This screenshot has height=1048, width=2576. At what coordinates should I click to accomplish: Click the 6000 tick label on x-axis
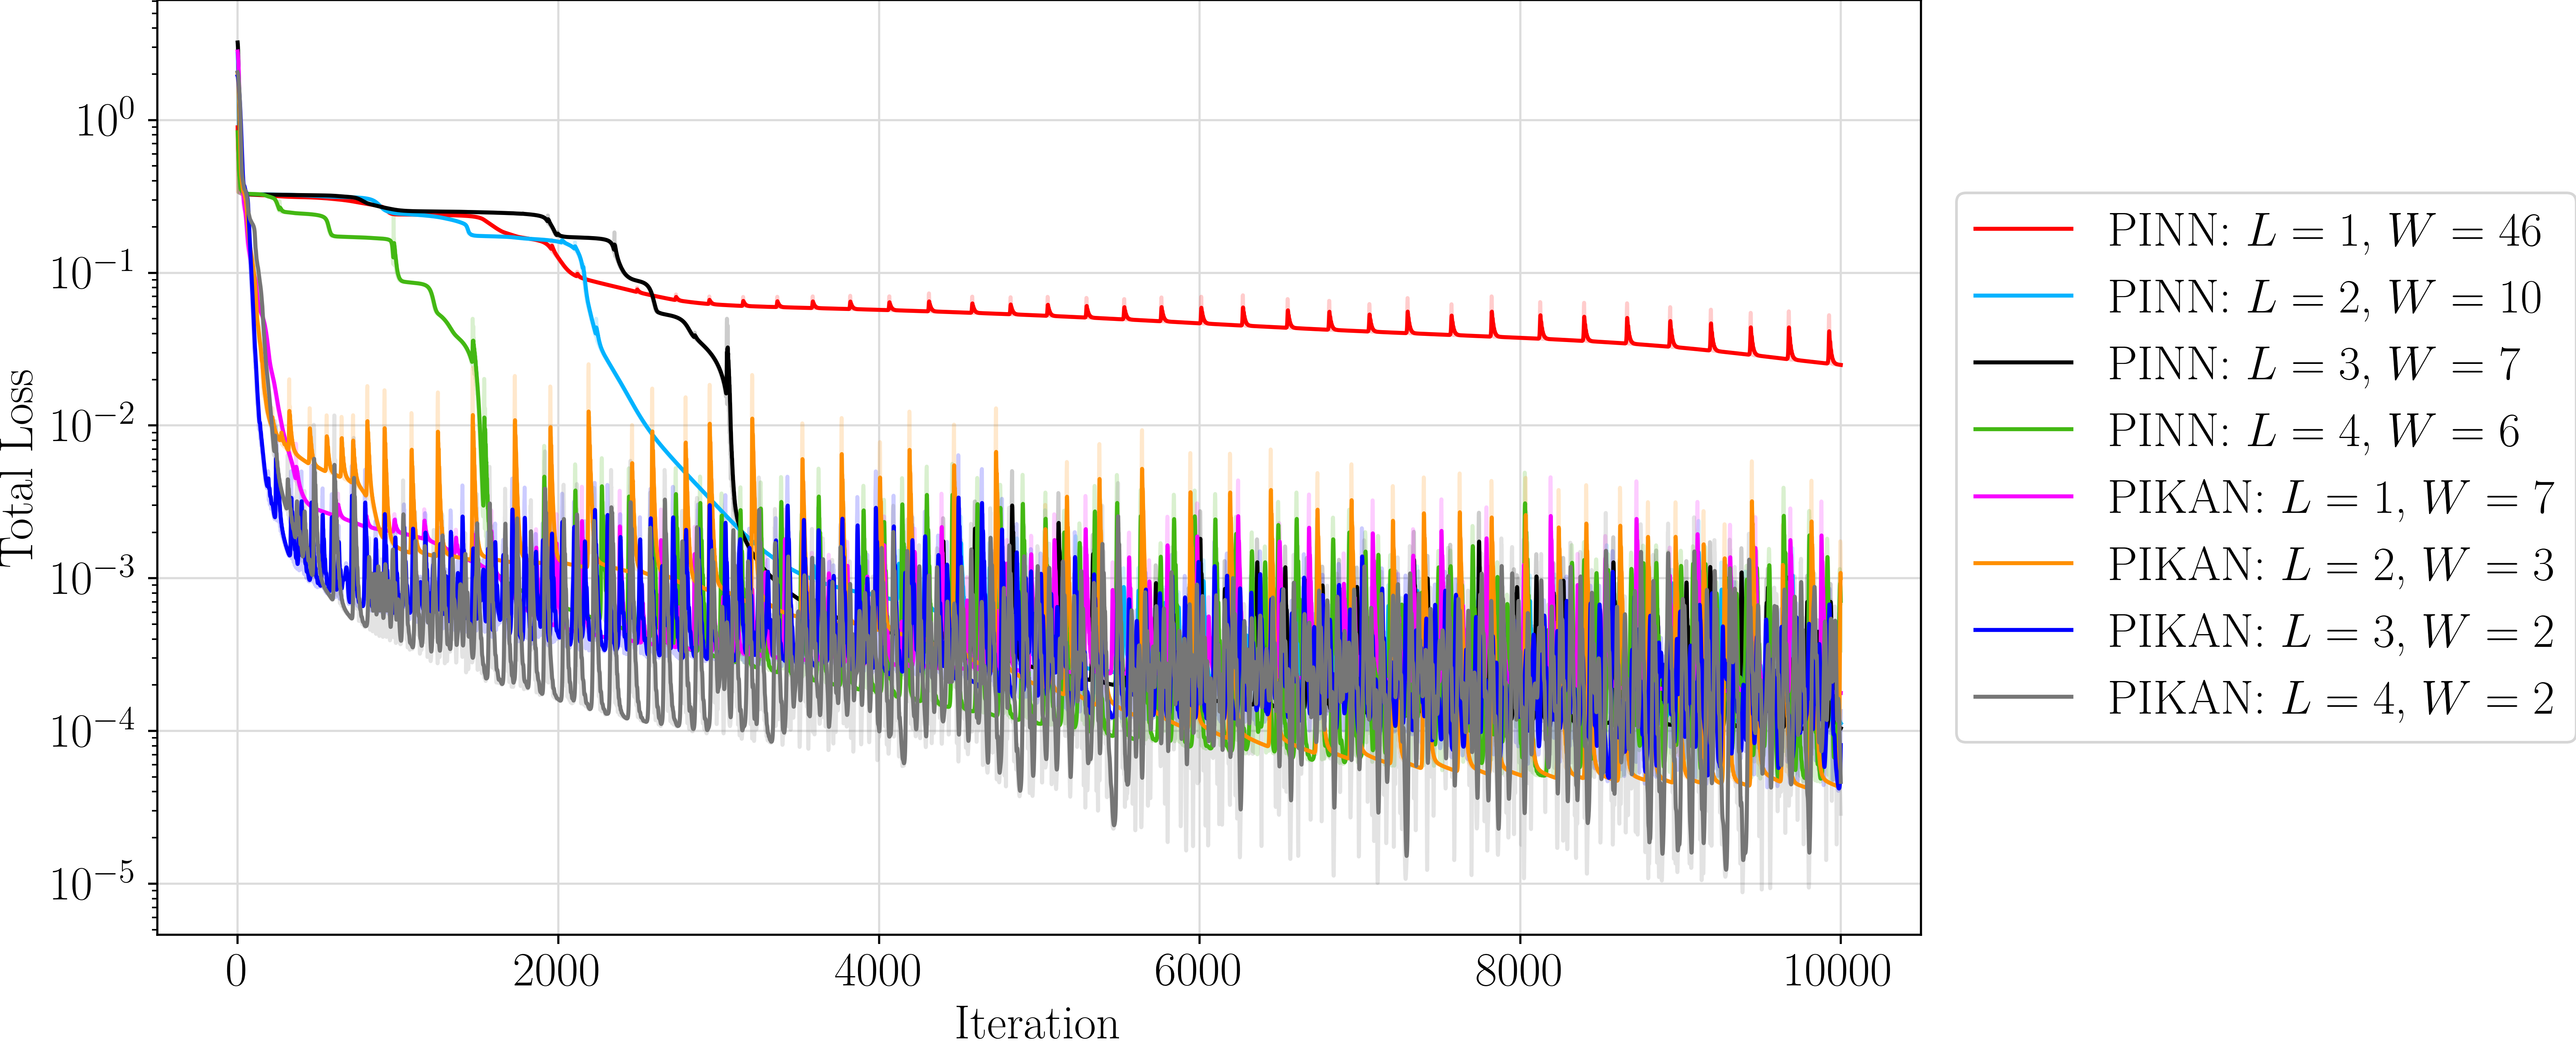coord(1198,971)
